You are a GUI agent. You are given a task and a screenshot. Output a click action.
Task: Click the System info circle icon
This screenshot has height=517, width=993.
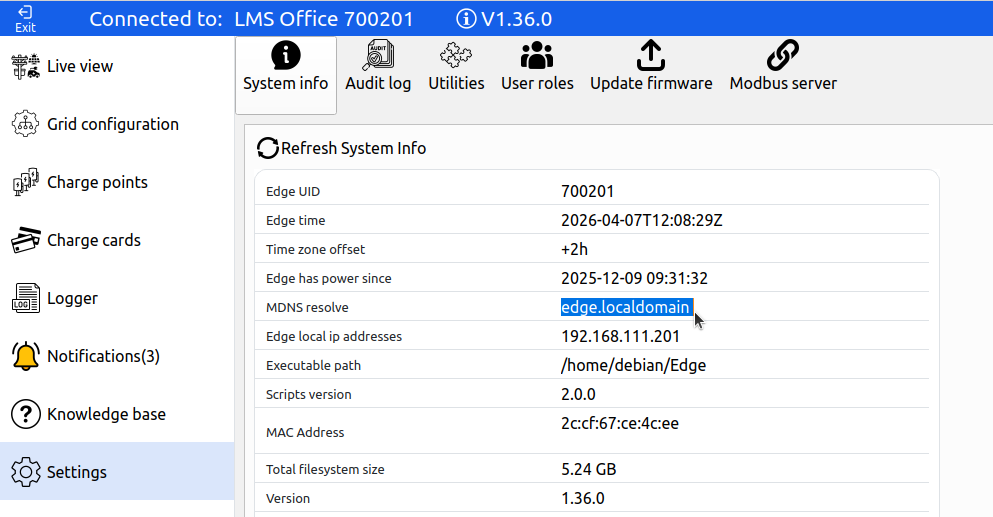[286, 56]
